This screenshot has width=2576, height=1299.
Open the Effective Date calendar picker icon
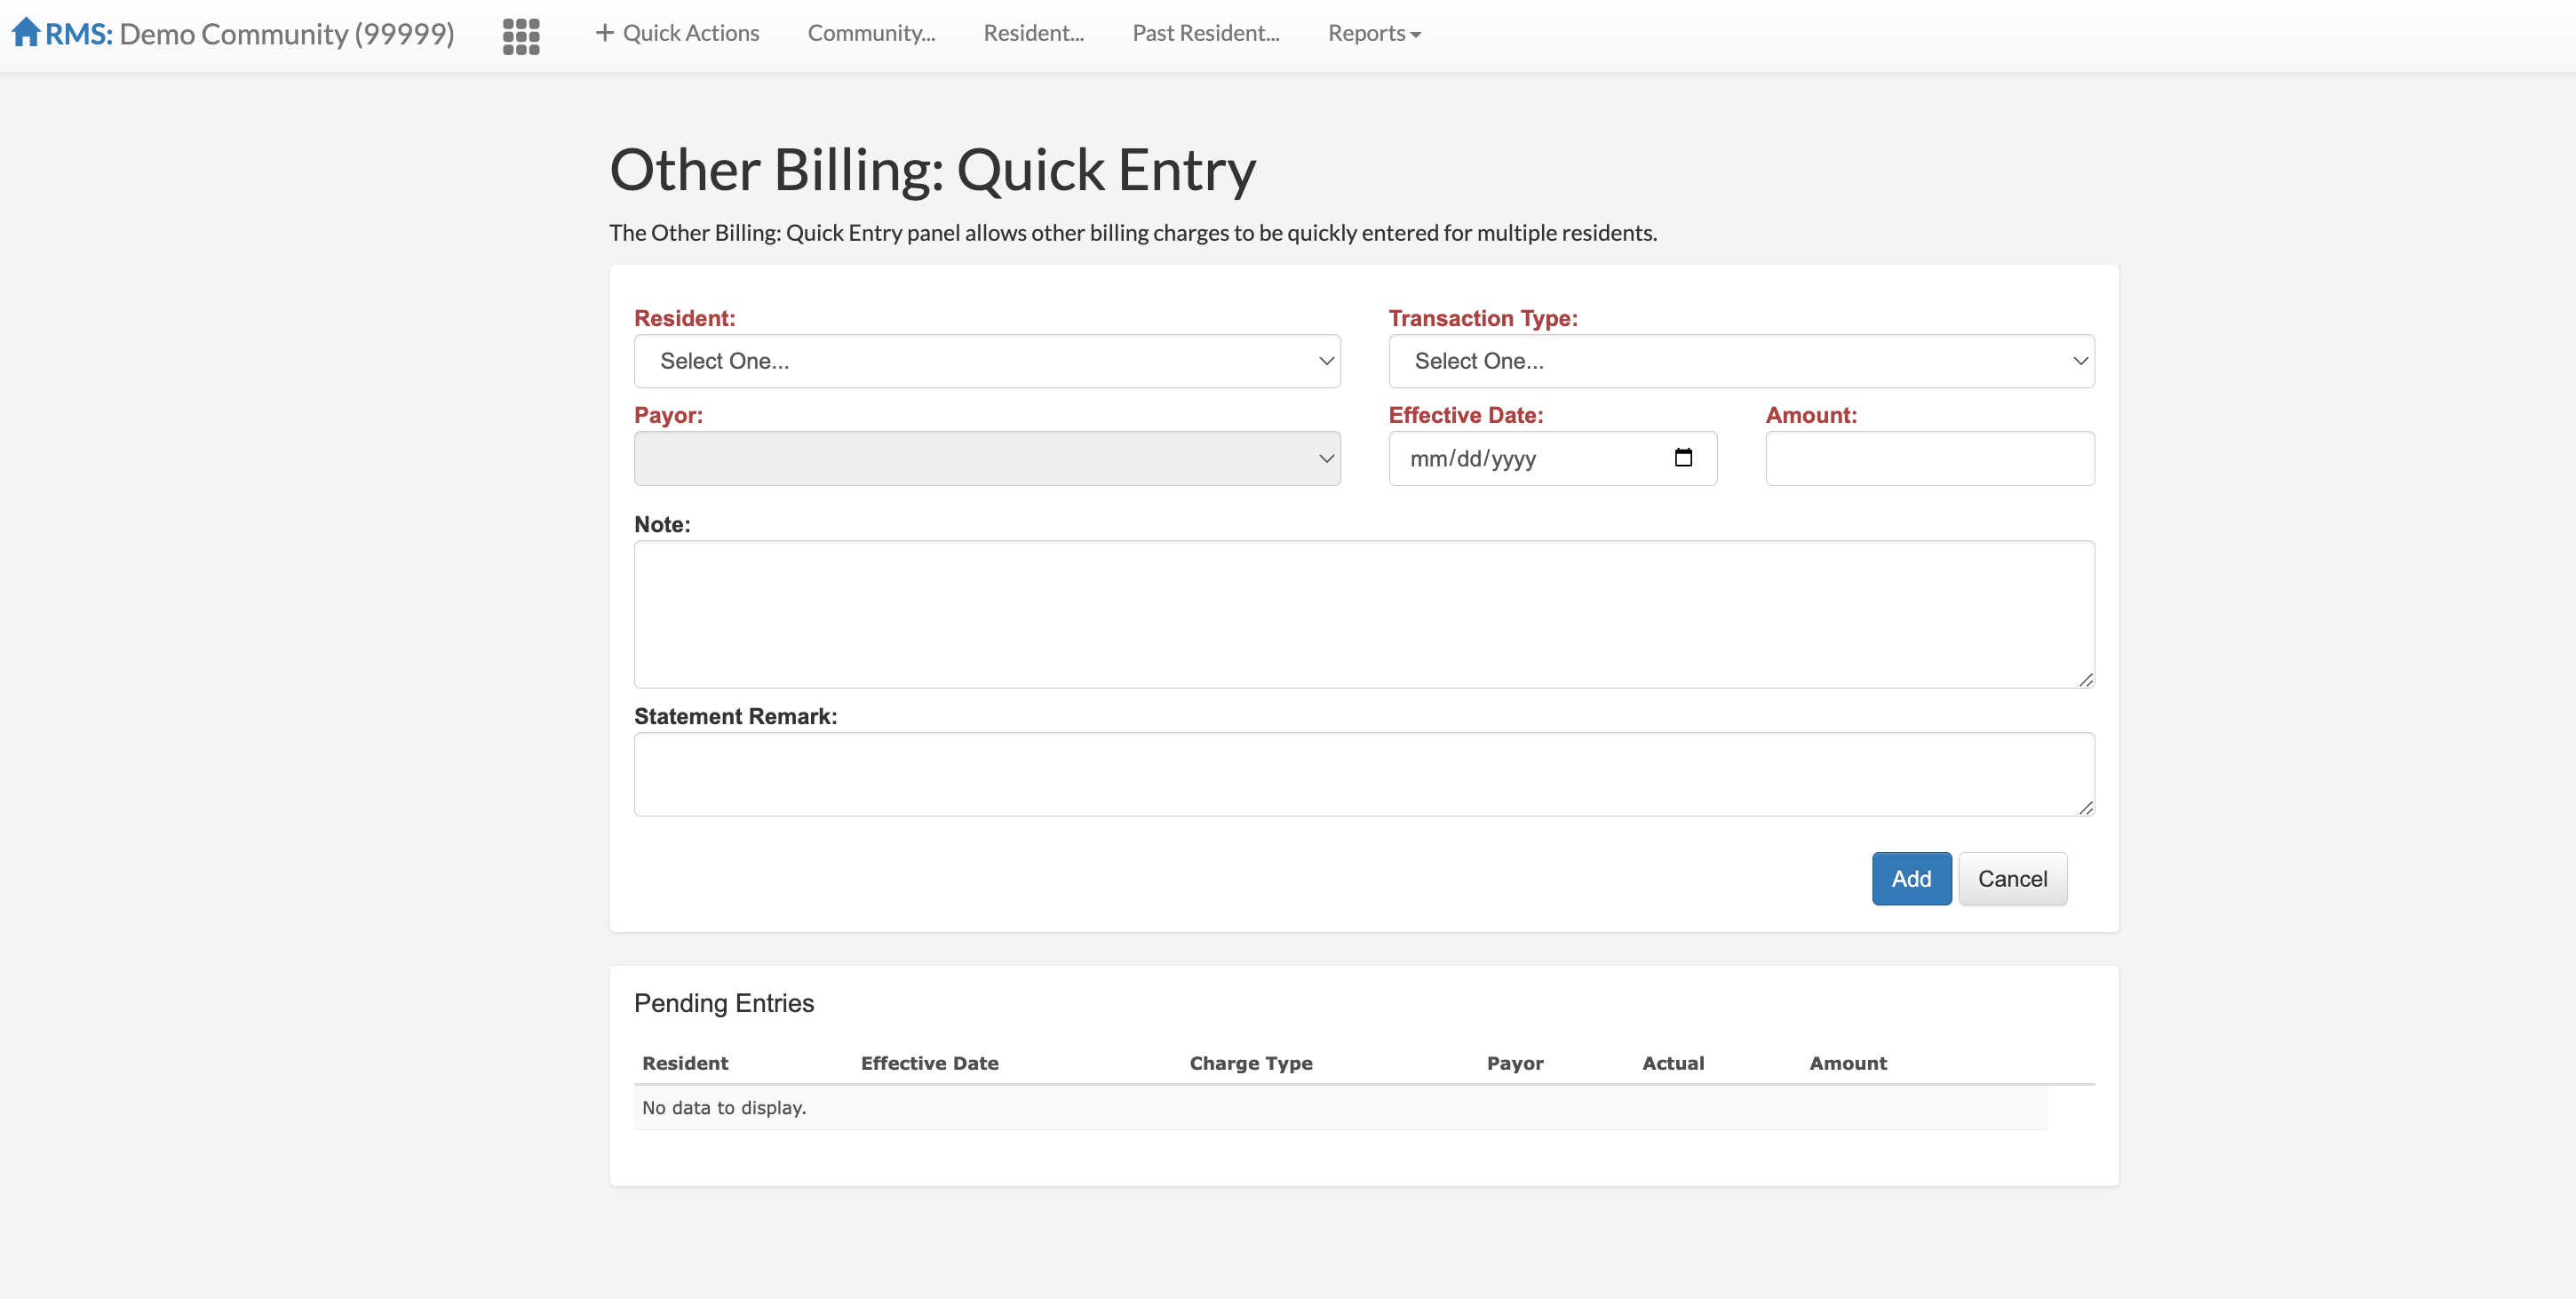tap(1683, 458)
